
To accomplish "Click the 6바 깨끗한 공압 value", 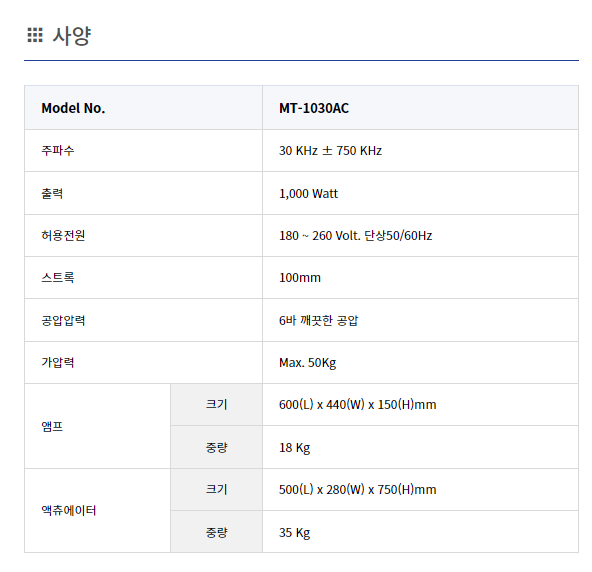I will (x=318, y=321).
